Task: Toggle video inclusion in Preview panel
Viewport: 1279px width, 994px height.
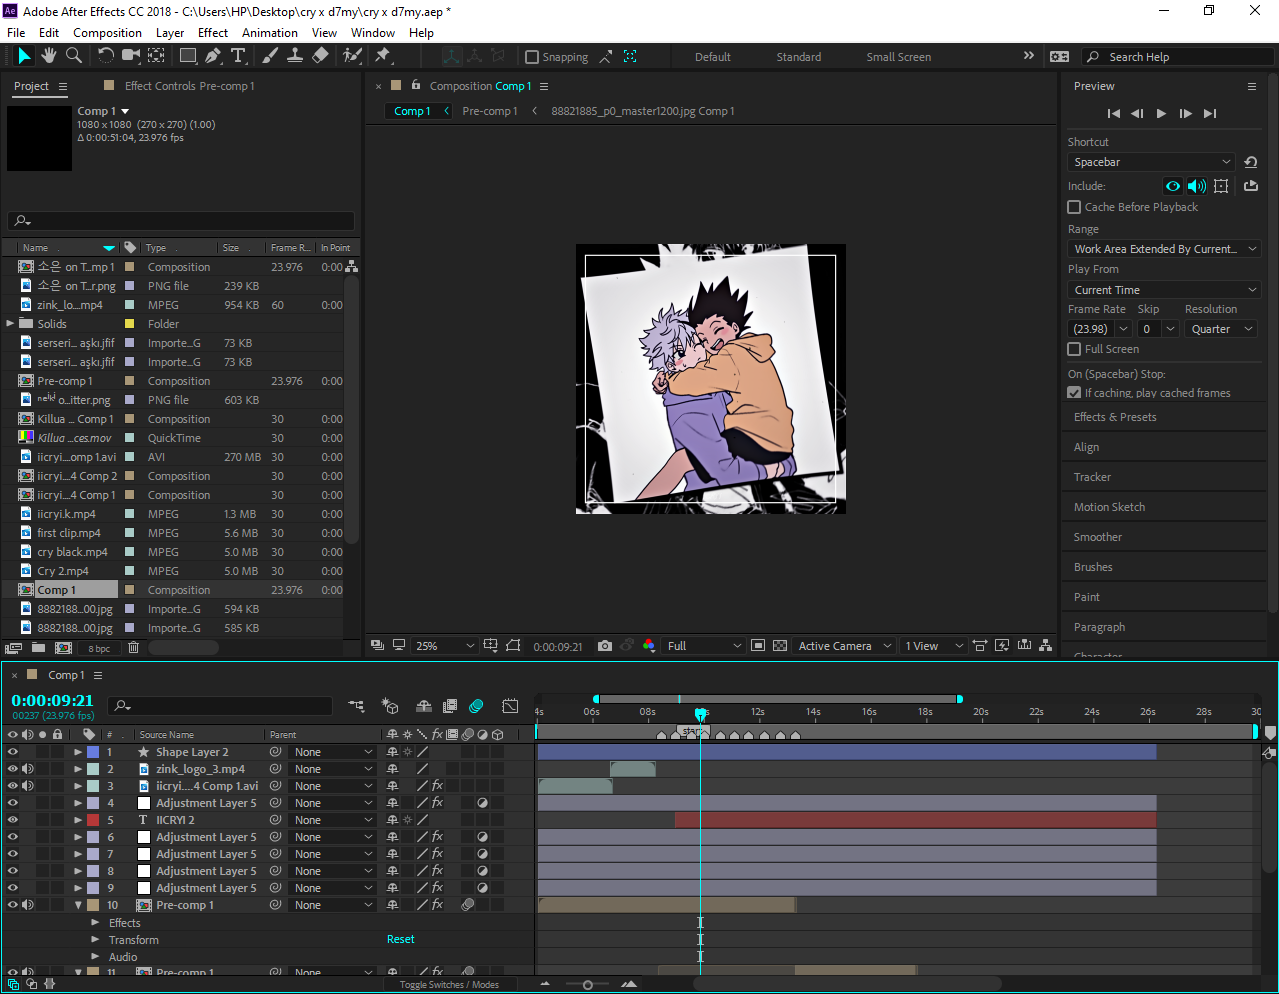Action: coord(1173,186)
